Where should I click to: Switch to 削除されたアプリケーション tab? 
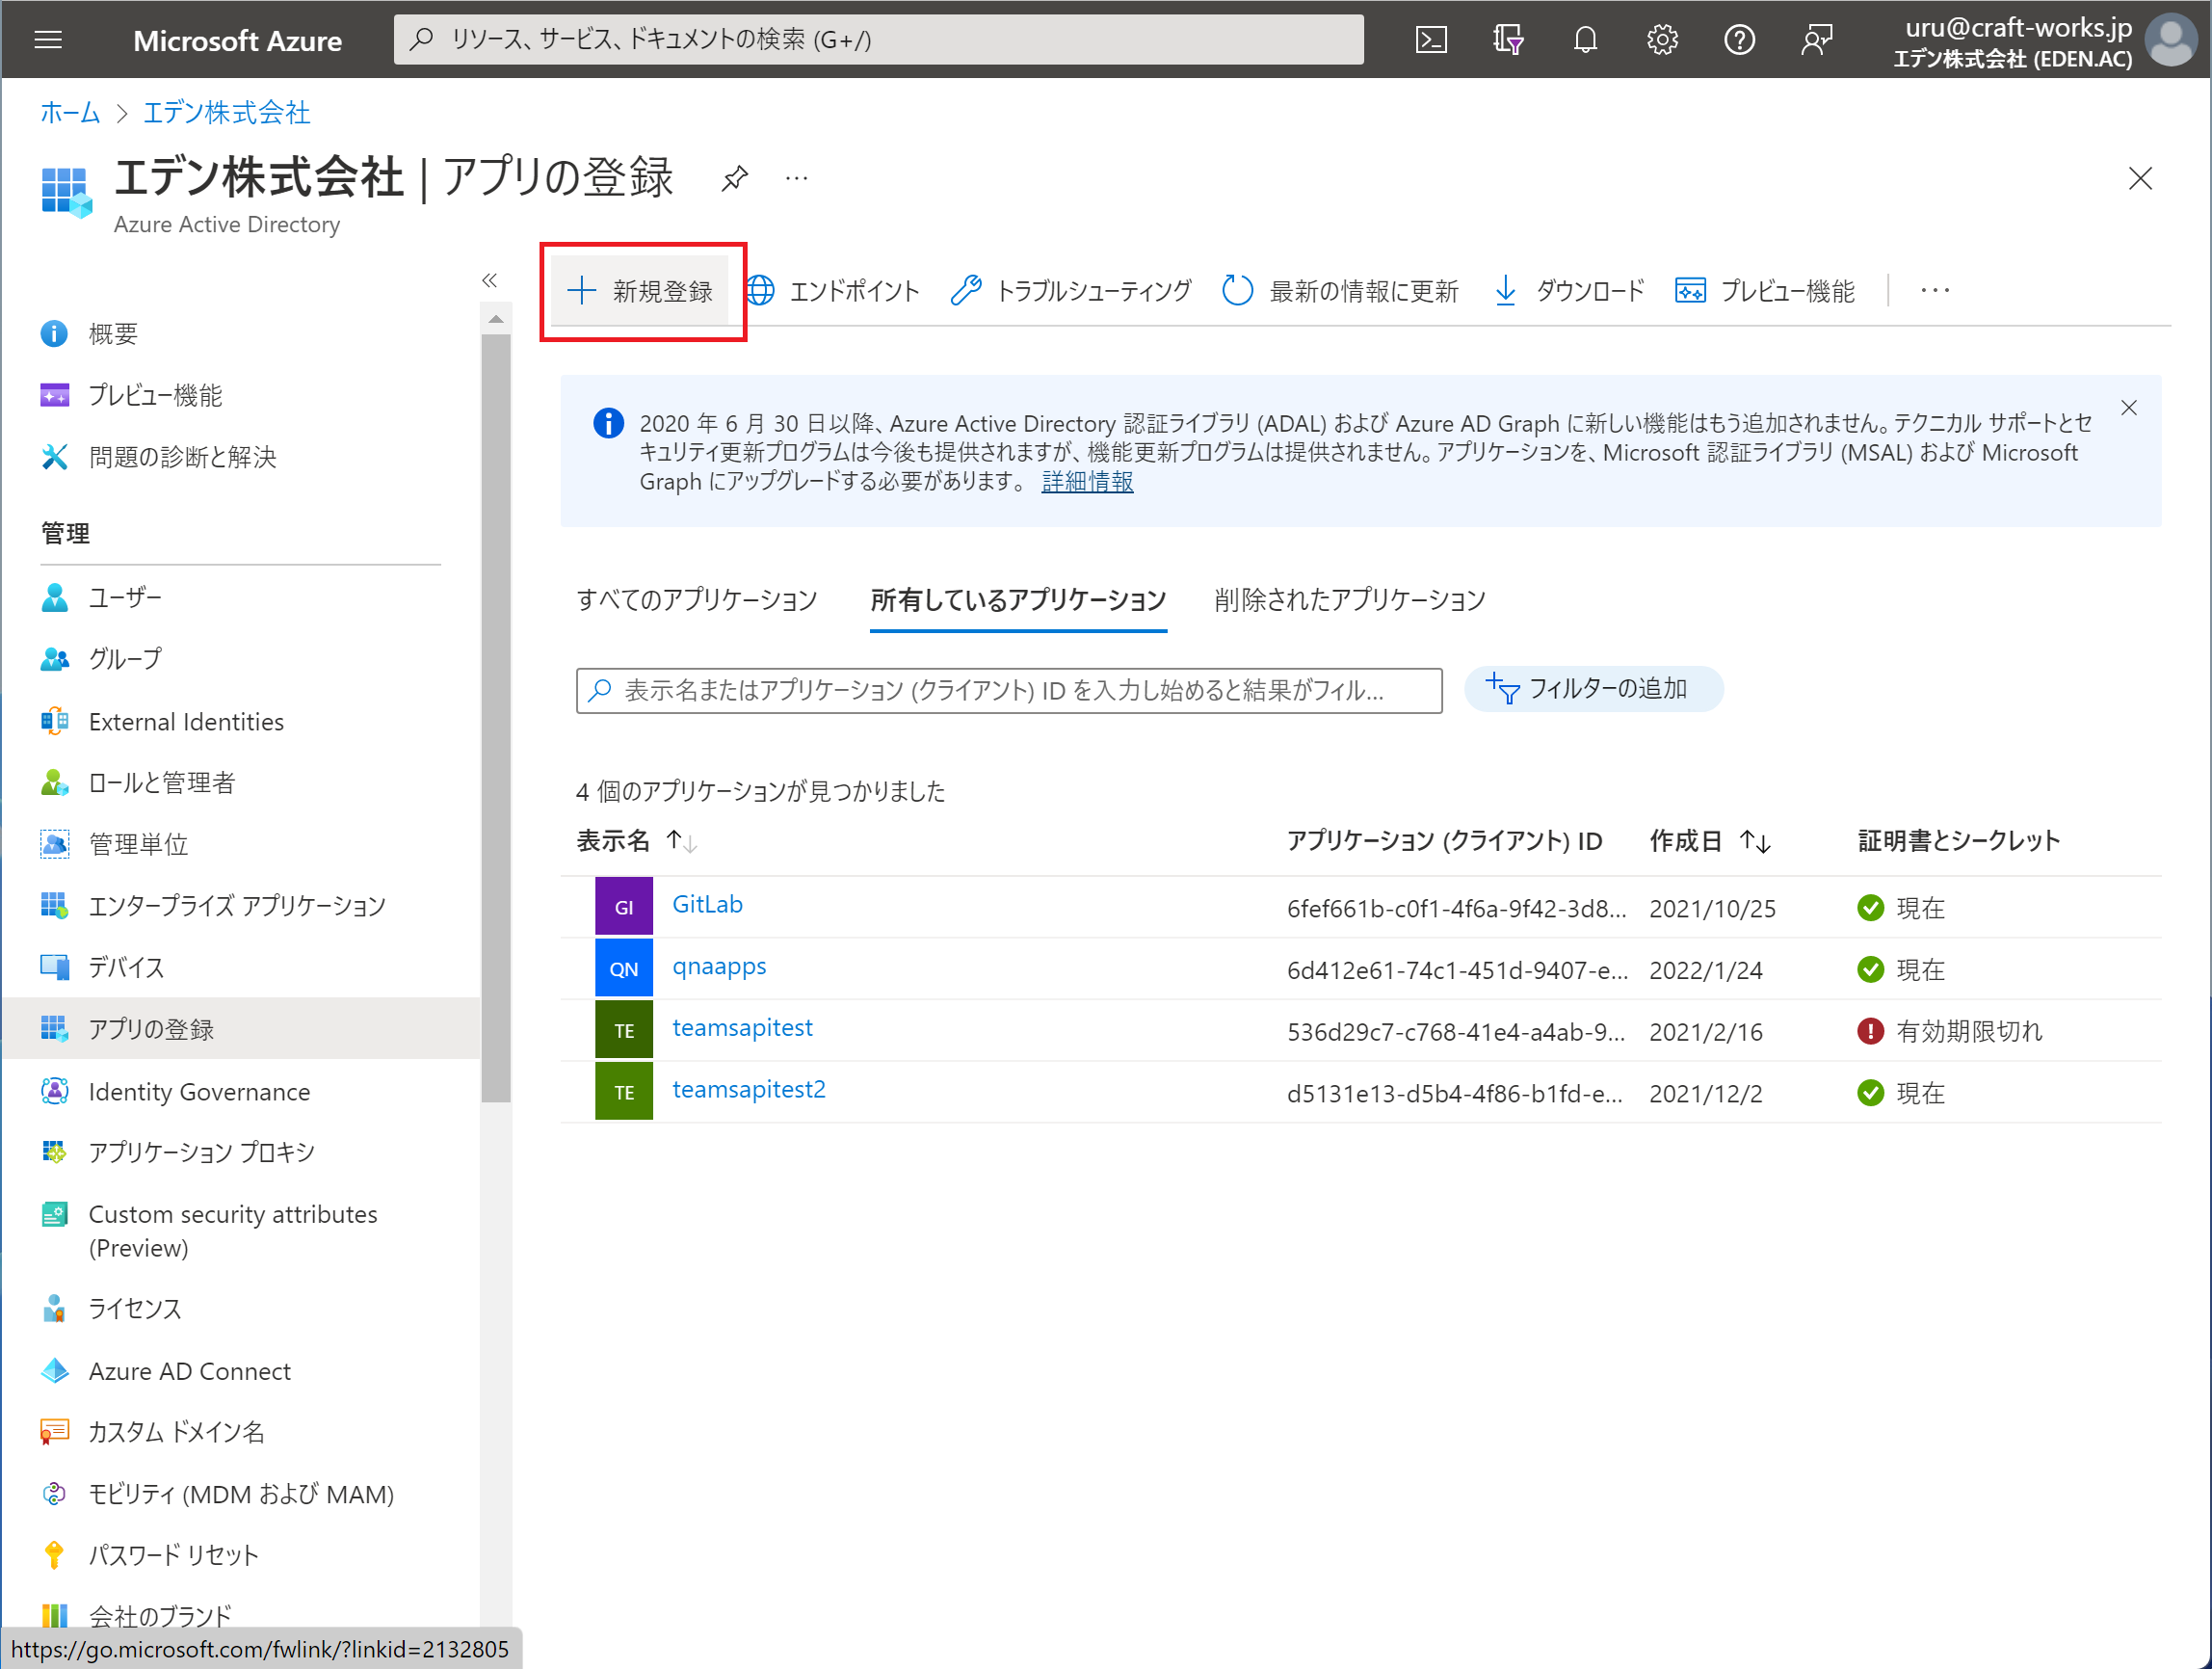pyautogui.click(x=1350, y=600)
